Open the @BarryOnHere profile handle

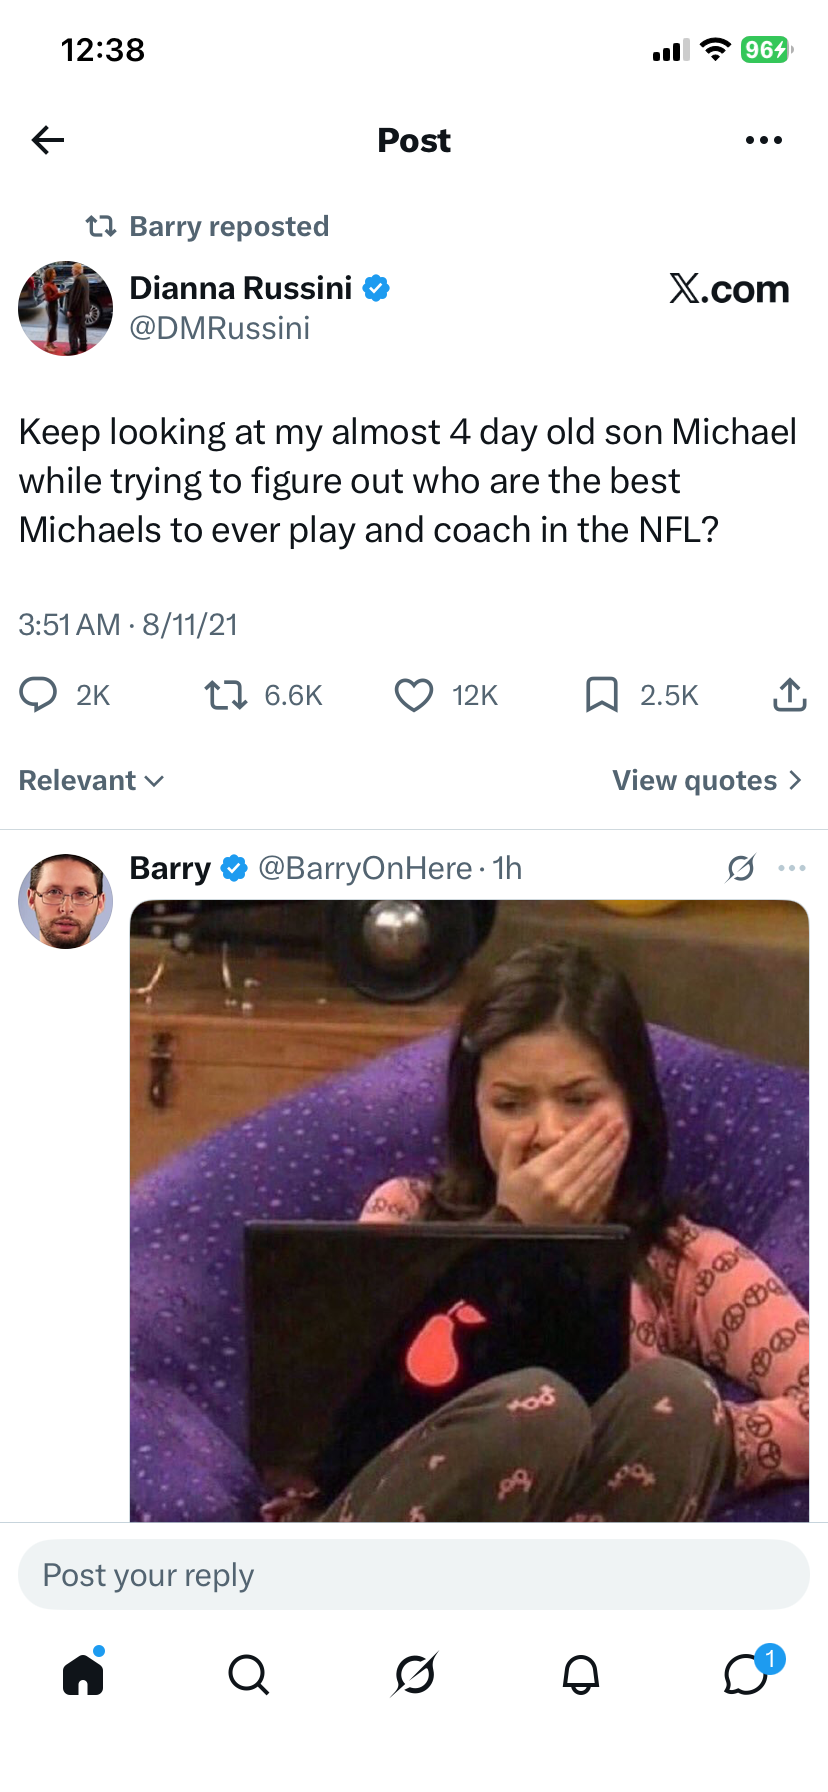coord(365,868)
